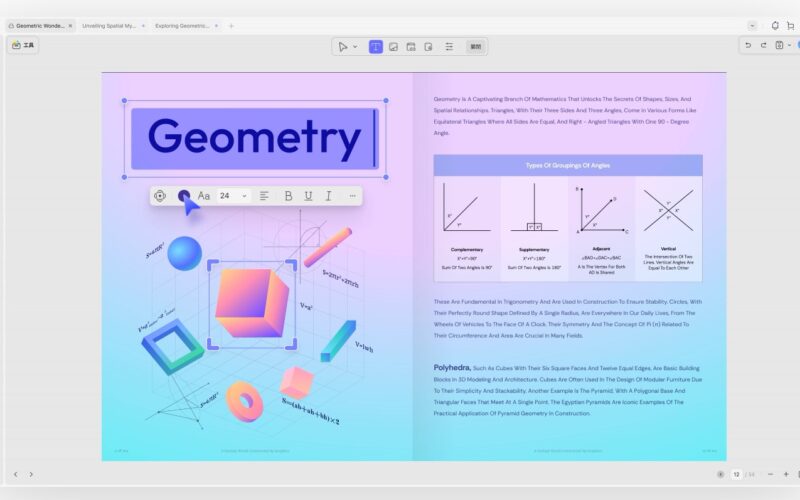Open more options in text toolbar
The height and width of the screenshot is (500, 800).
pyautogui.click(x=352, y=196)
